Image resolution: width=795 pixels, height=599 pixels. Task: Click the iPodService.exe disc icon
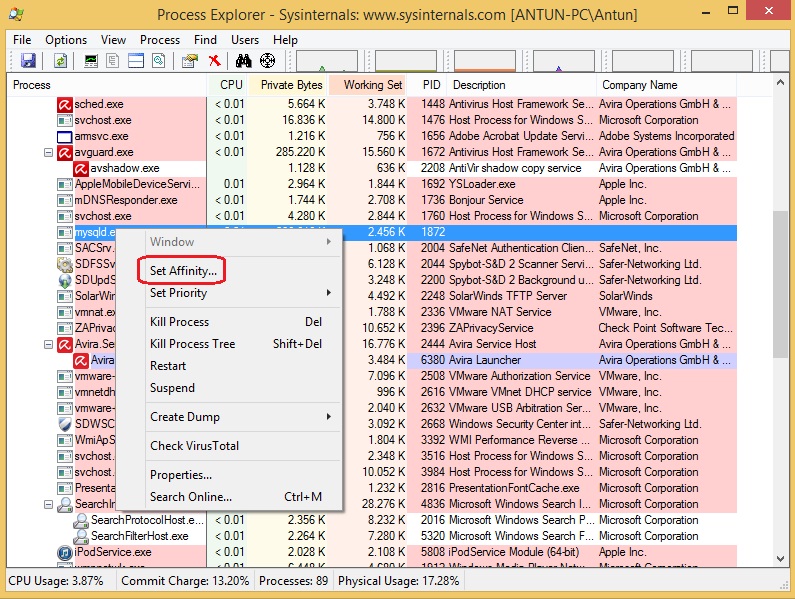(64, 552)
